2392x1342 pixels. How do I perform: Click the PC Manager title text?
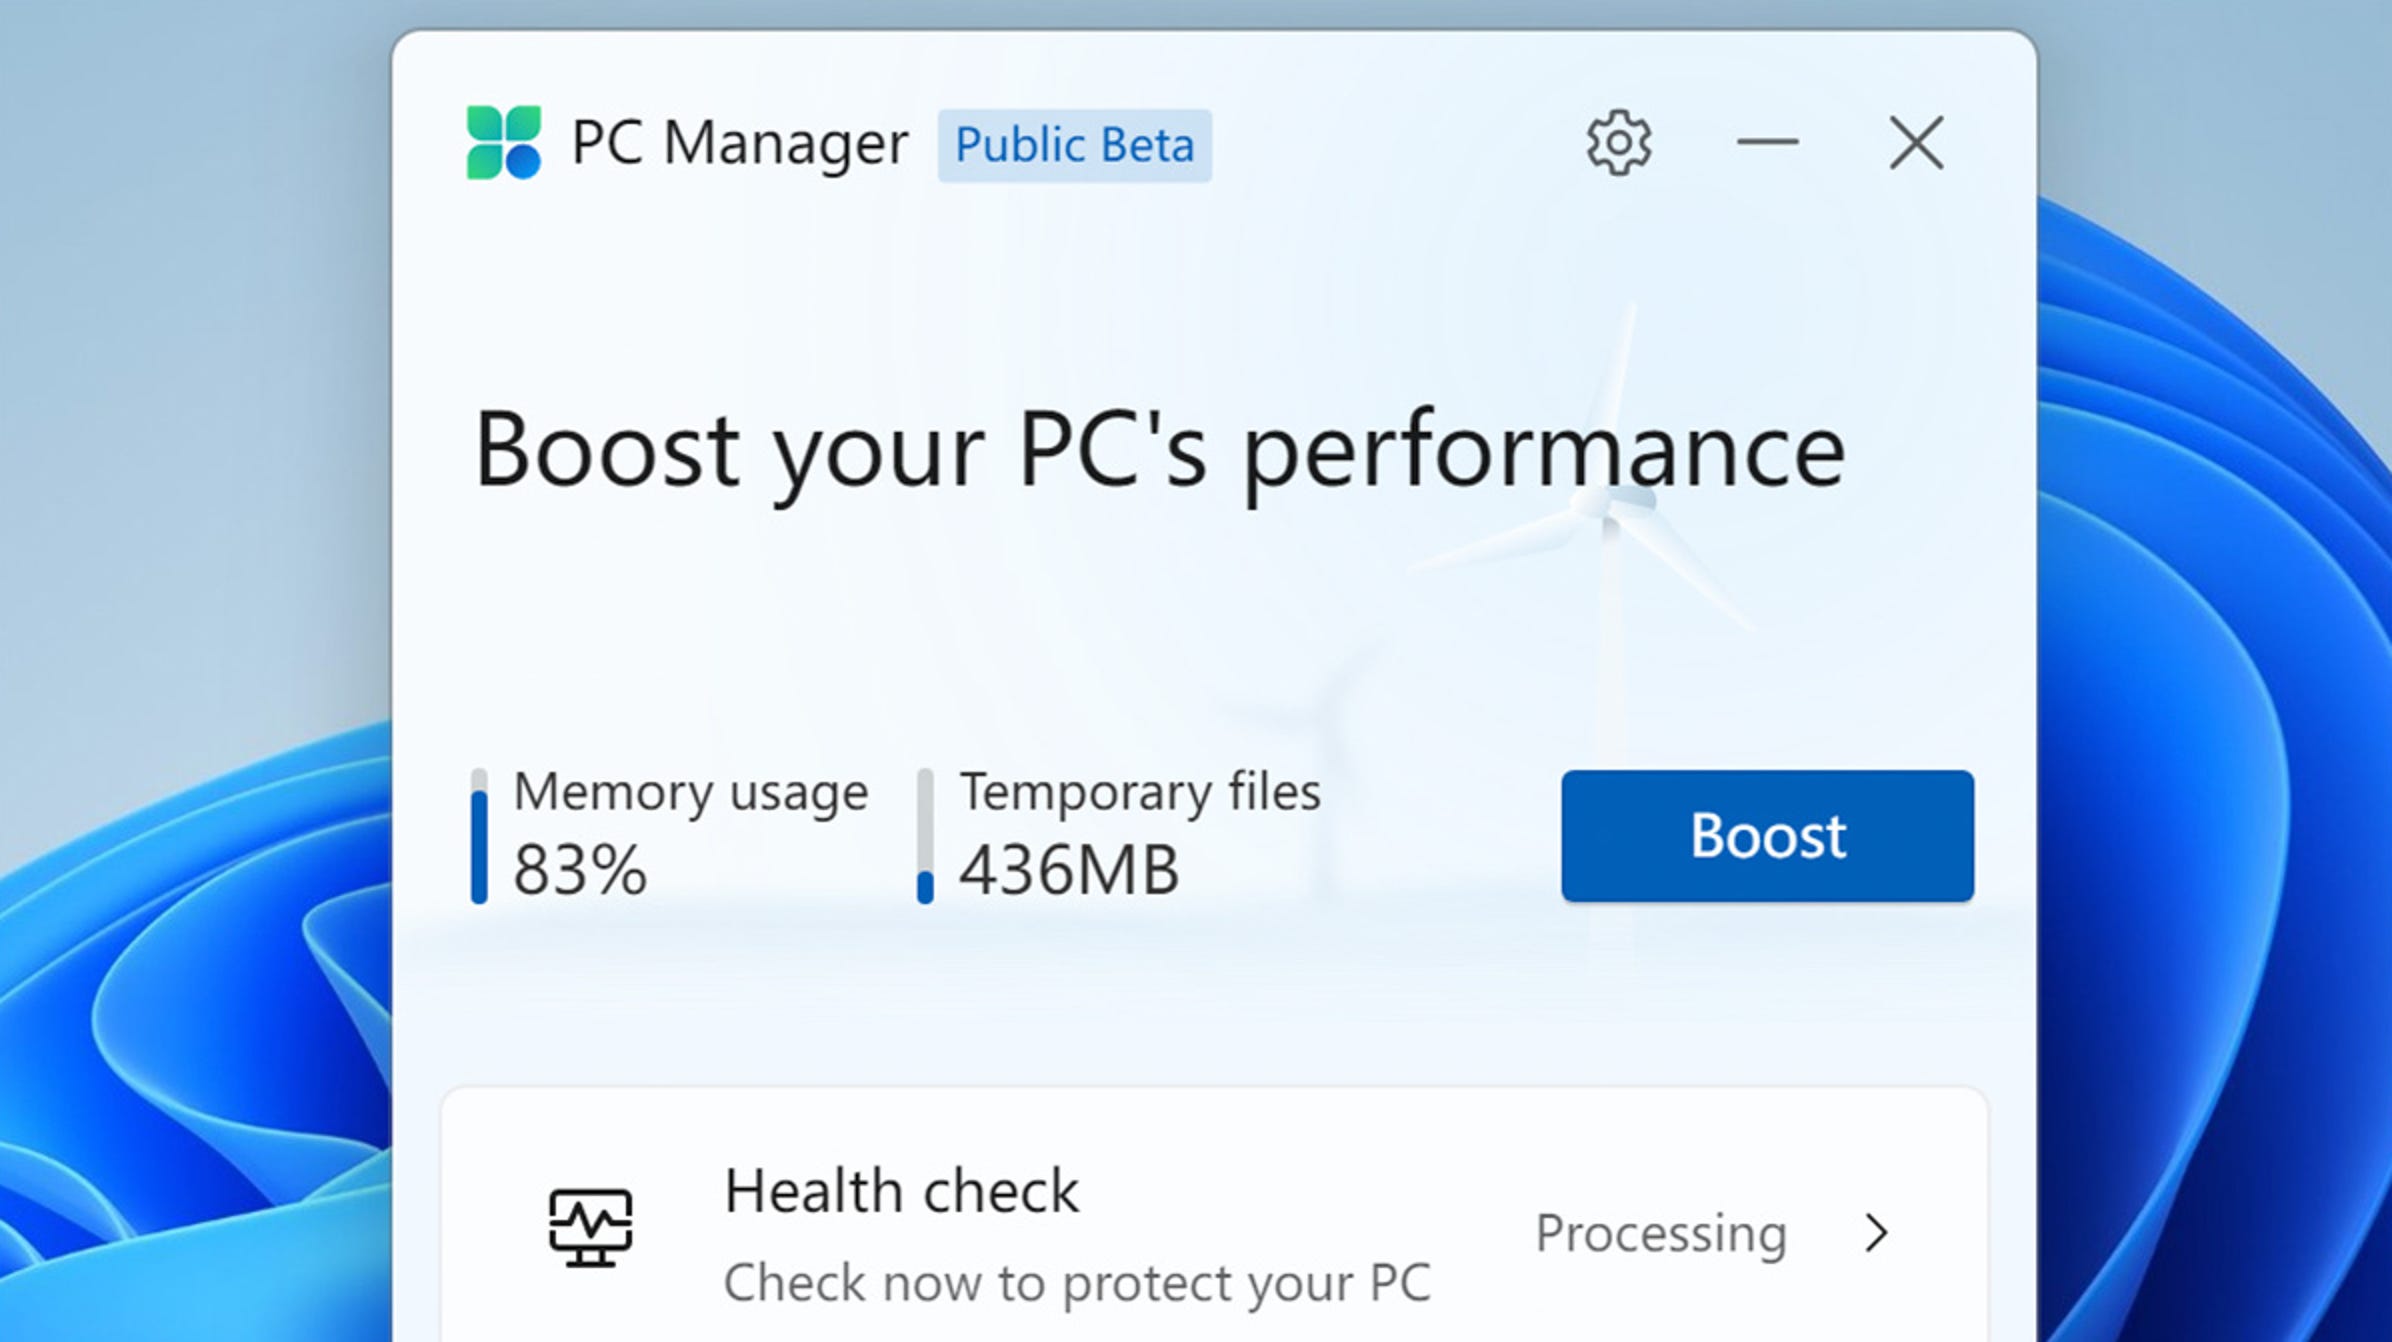pos(739,143)
